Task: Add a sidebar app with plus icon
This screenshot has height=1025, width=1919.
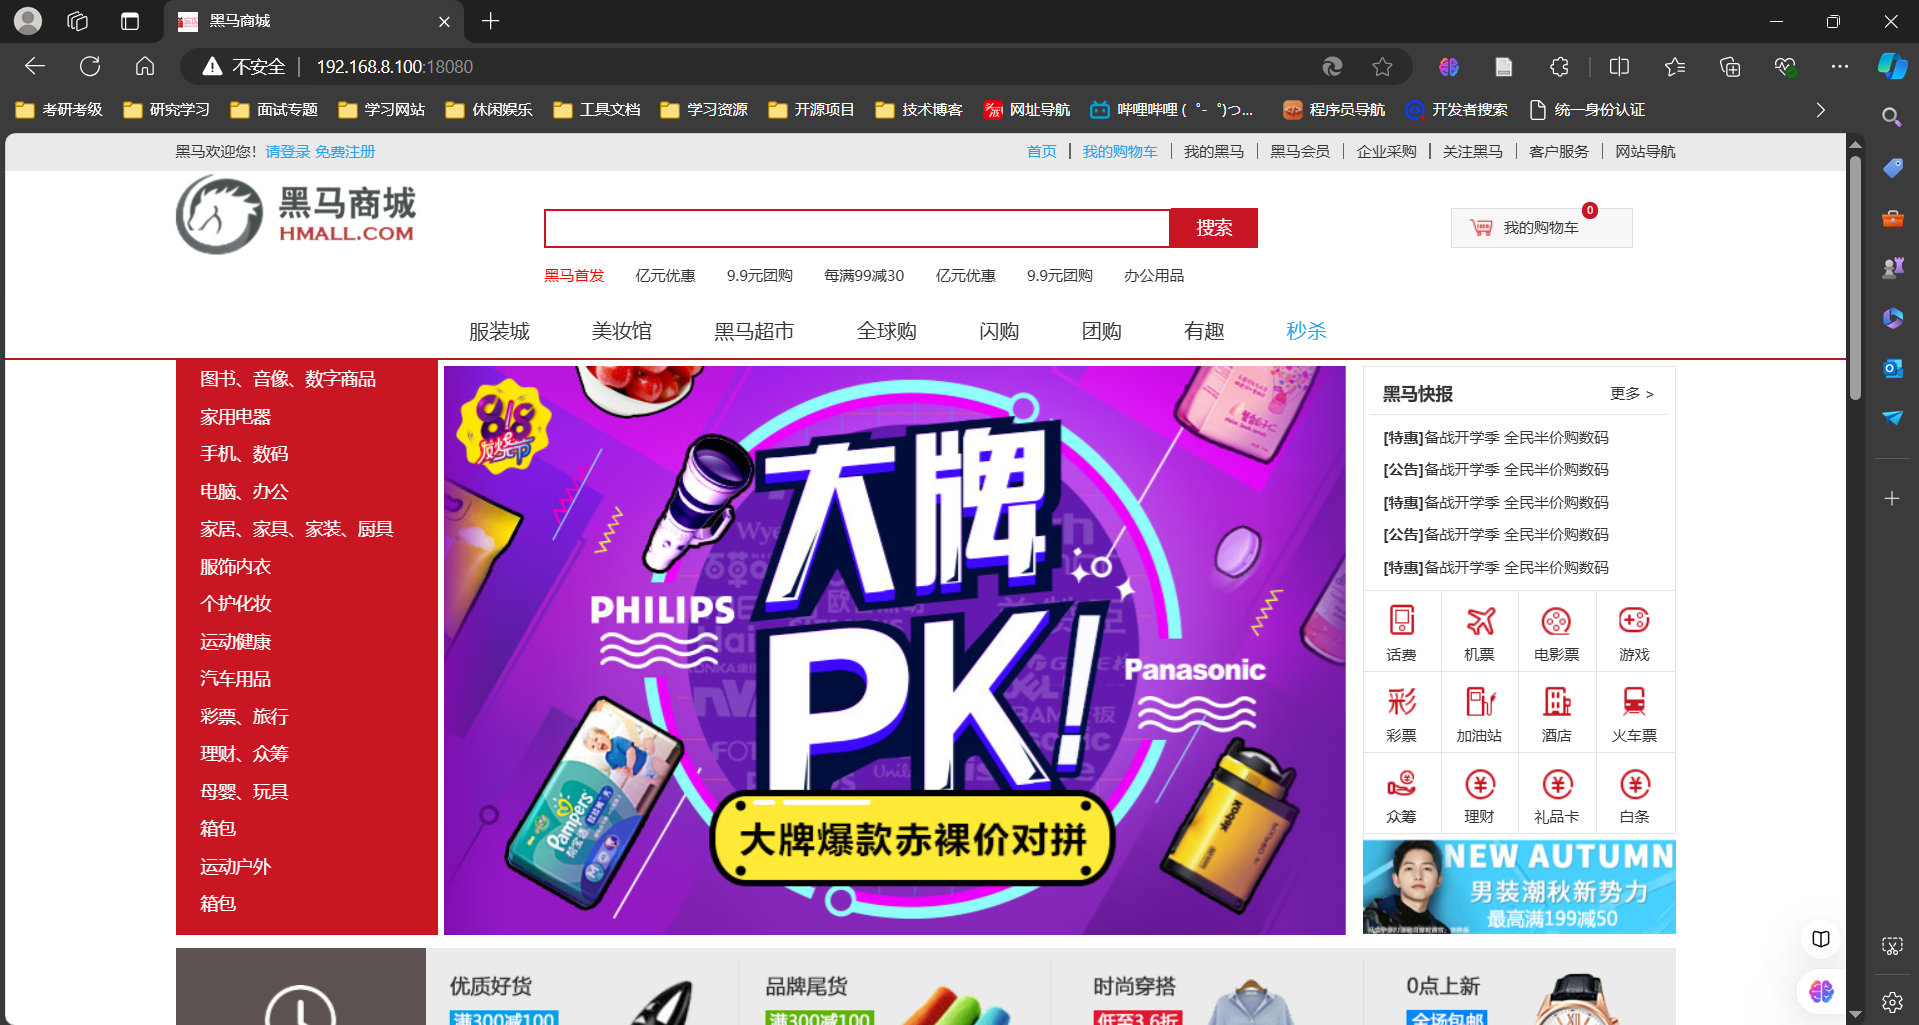Action: coord(1892,498)
